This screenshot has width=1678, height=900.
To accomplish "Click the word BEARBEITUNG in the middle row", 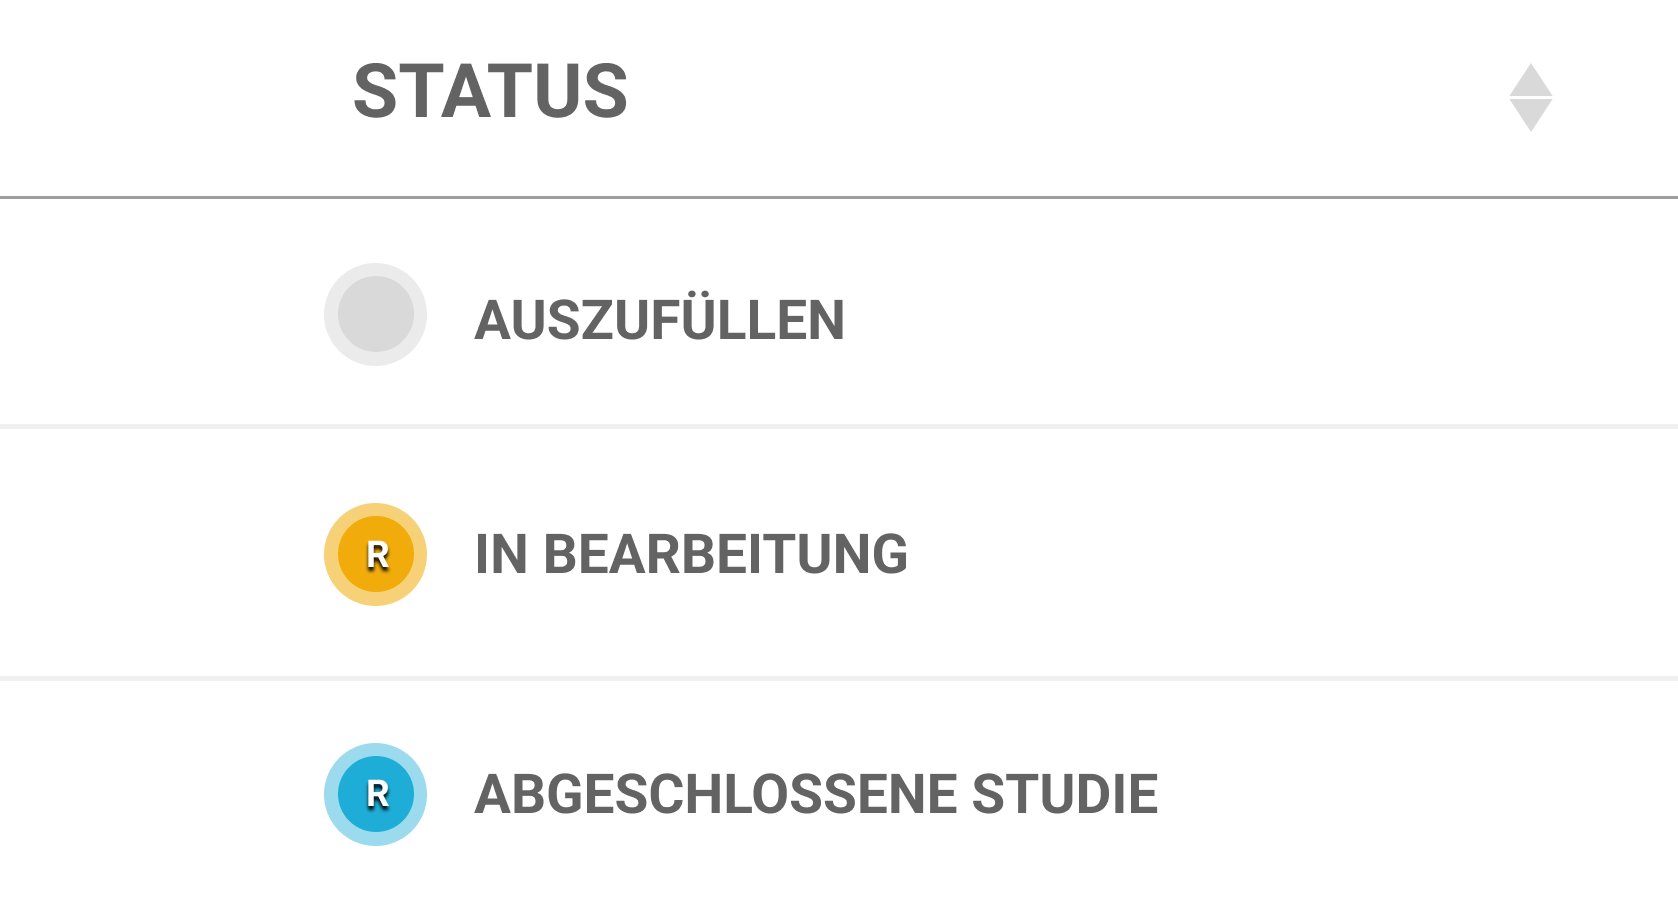I will [x=725, y=555].
